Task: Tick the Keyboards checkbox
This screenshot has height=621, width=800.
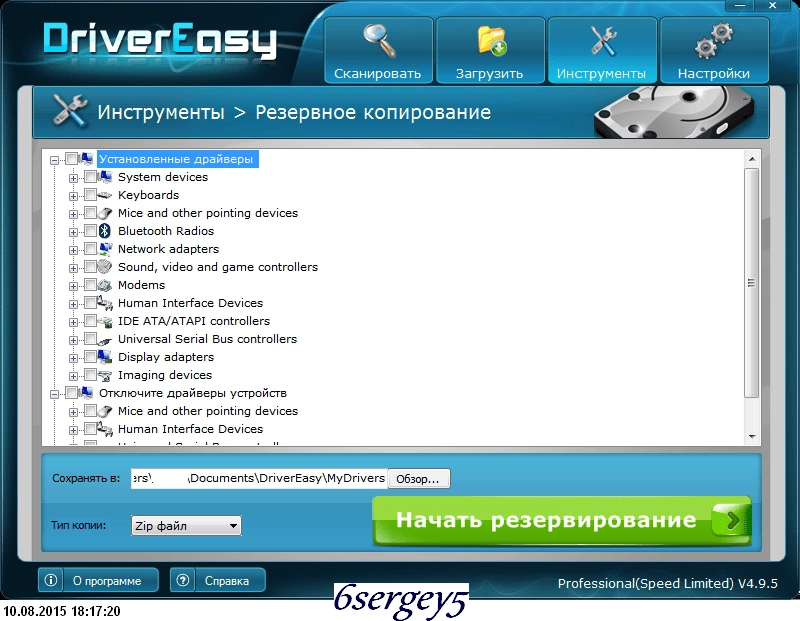Action: pos(90,195)
